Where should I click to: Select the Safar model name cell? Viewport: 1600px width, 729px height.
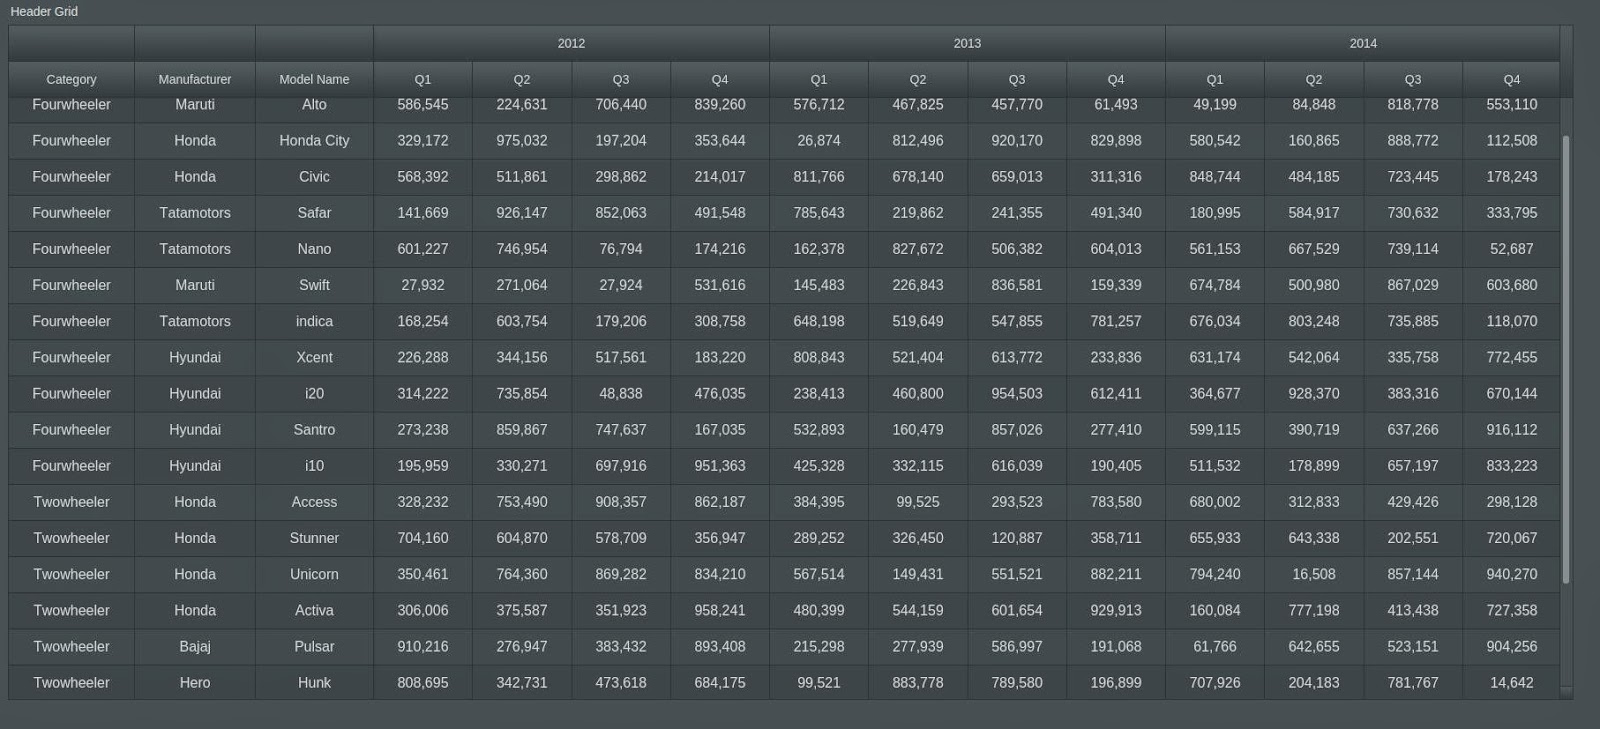(x=314, y=213)
